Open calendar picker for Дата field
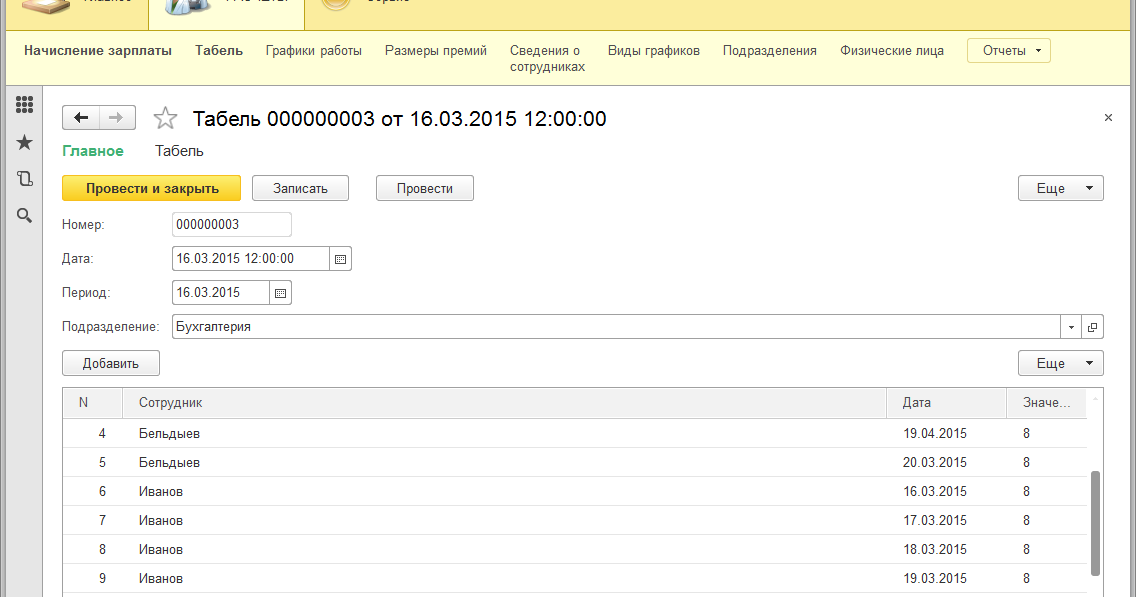 point(341,259)
